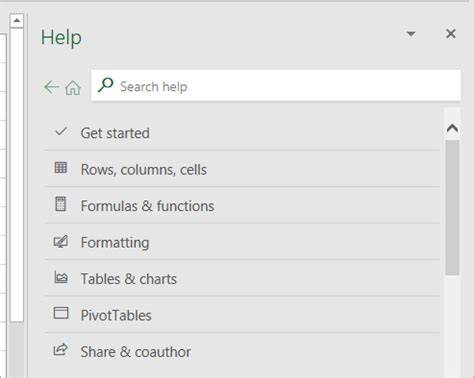Click the Help pane scroll-up chevron

452,128
